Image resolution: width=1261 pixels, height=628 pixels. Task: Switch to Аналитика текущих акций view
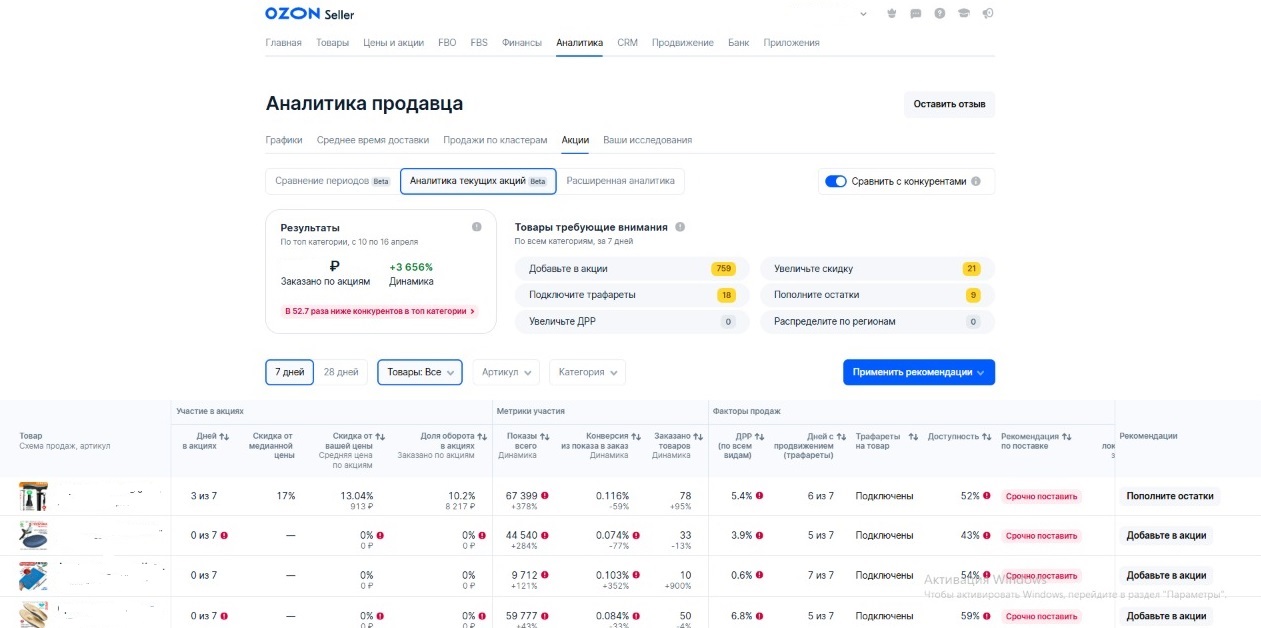click(x=478, y=181)
